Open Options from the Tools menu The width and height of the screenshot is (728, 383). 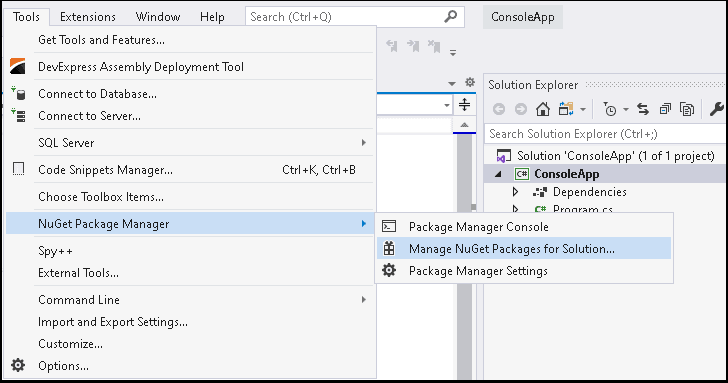(x=190, y=366)
